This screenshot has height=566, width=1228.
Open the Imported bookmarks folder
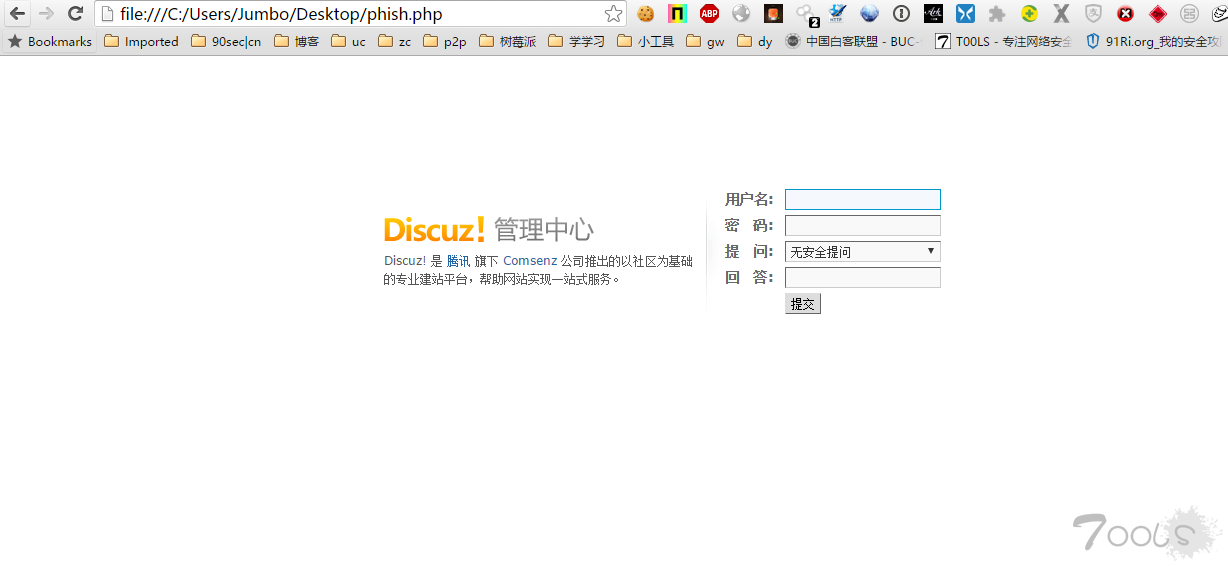[141, 42]
